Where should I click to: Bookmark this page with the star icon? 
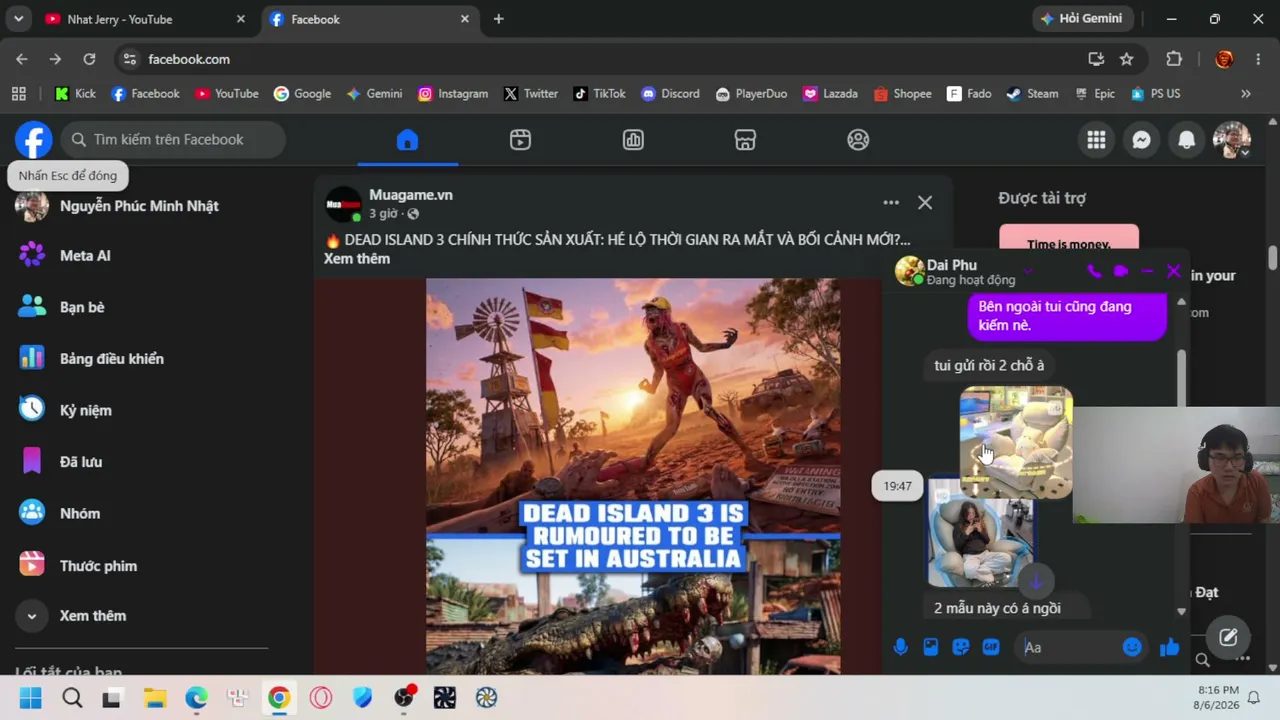tap(1127, 59)
